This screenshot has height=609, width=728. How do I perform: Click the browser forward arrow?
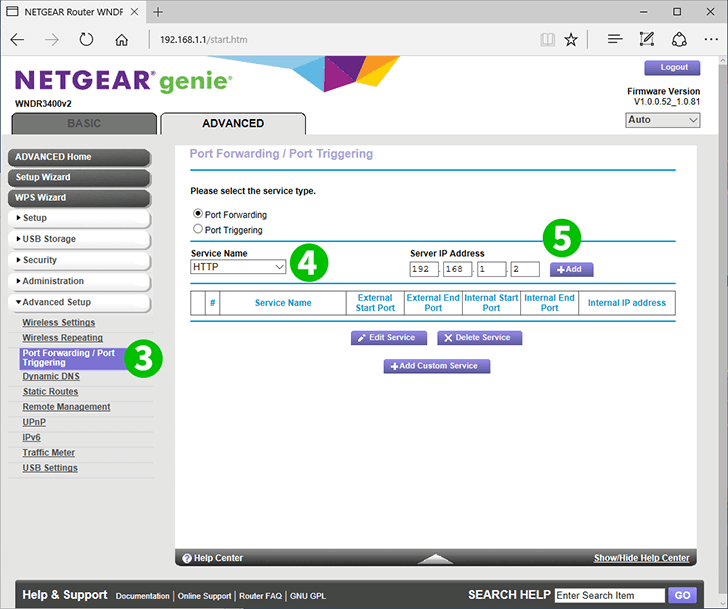(52, 40)
